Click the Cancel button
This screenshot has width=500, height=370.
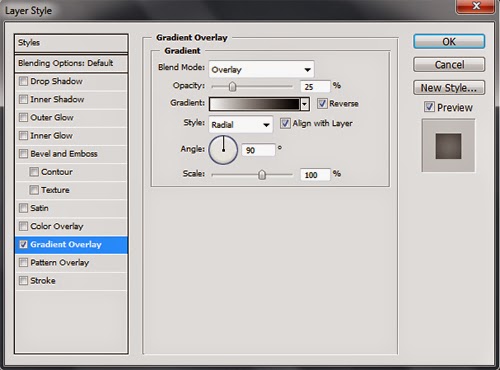tap(449, 64)
